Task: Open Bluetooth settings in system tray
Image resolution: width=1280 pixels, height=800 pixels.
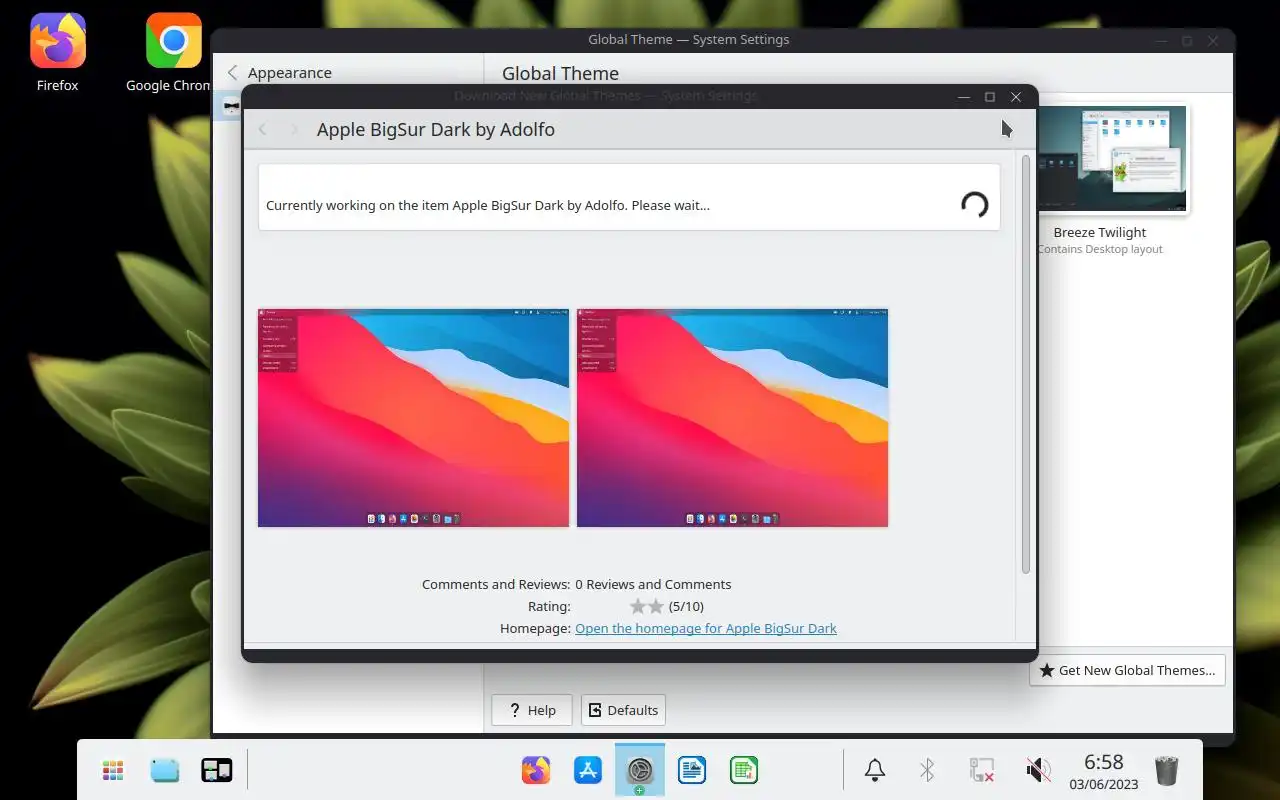Action: tap(927, 770)
